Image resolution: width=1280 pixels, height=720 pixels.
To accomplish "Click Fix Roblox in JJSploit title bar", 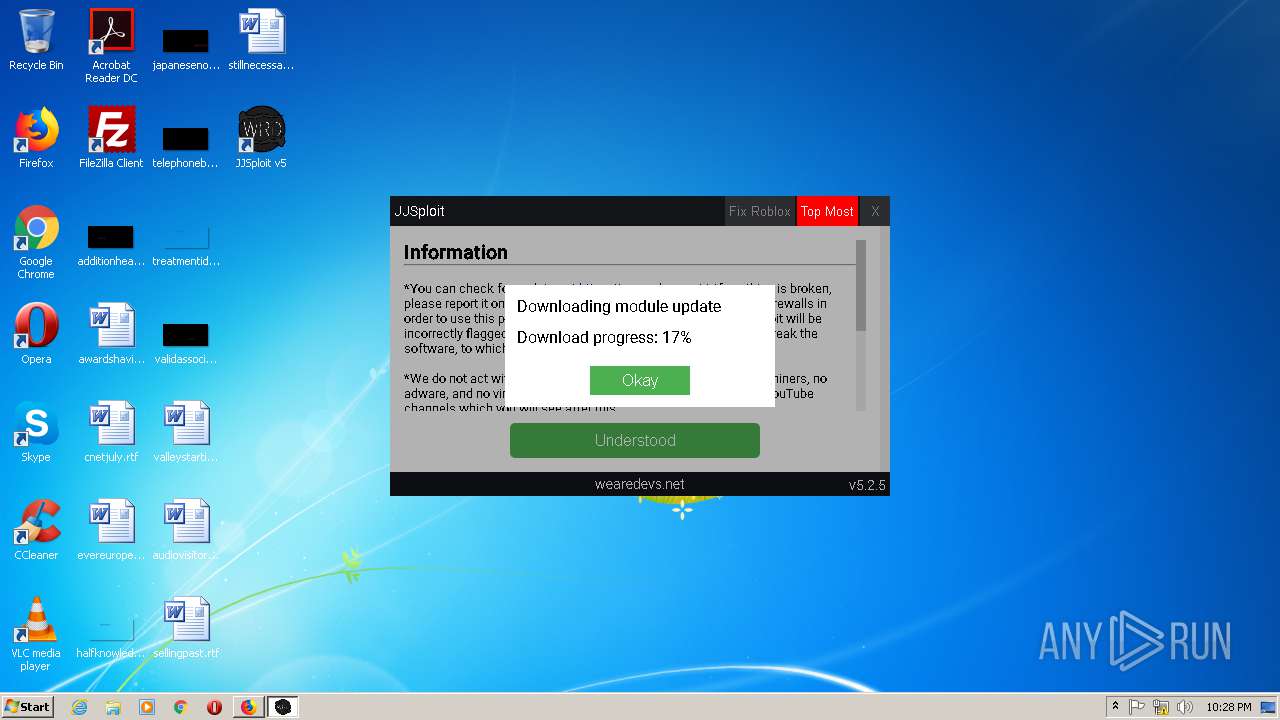I will coord(760,211).
